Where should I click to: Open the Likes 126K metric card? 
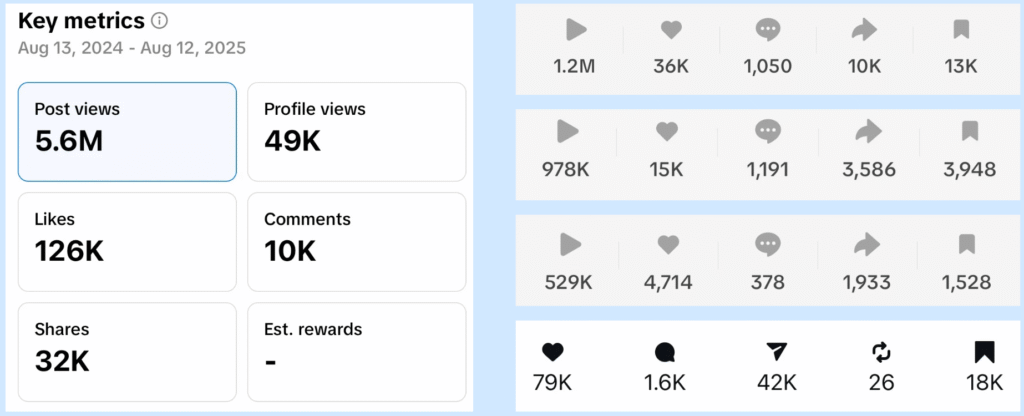pyautogui.click(x=127, y=242)
